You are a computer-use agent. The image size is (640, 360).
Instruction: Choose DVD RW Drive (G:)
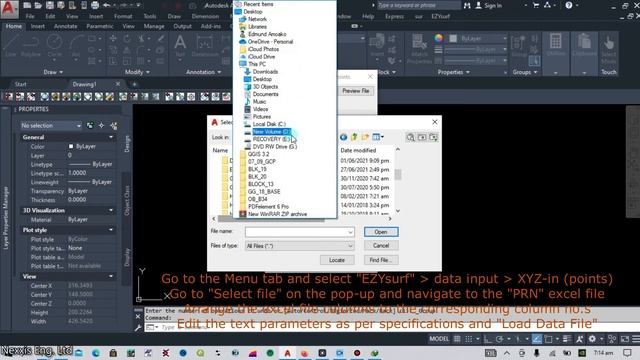(274, 147)
